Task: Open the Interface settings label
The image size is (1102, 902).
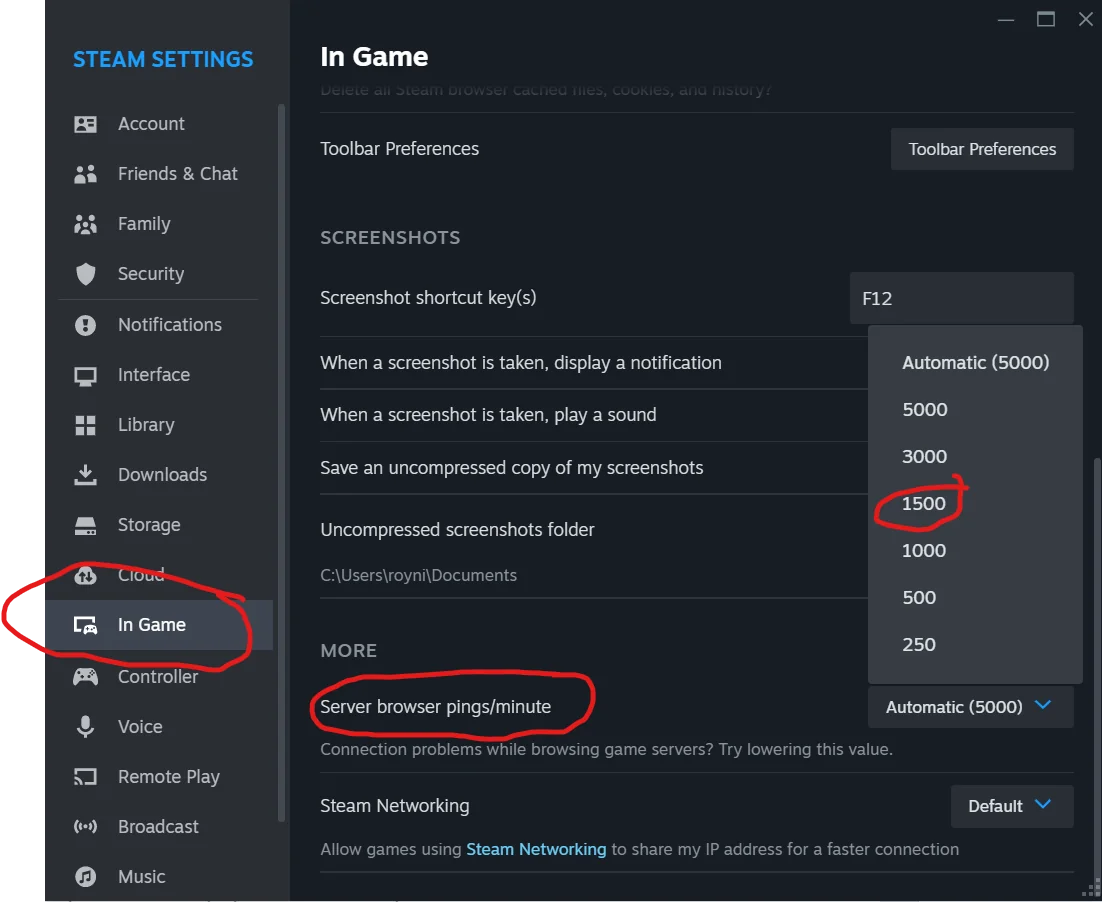Action: (x=154, y=375)
